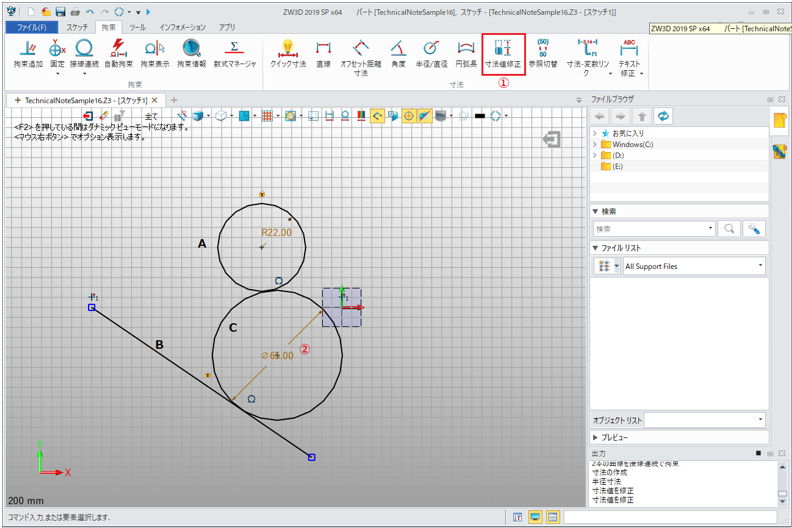Open the オブジェクトリスト dropdown
792x528 pixels.
[705, 420]
